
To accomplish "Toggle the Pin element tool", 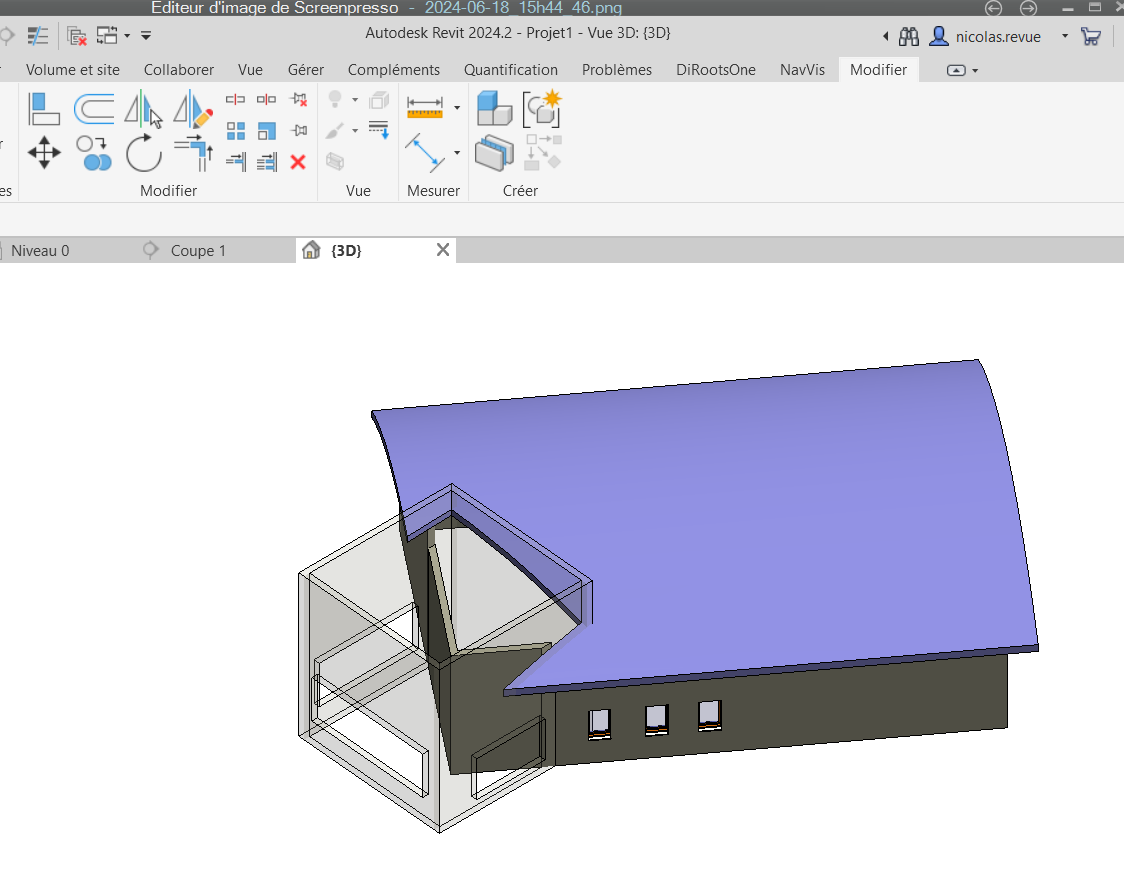I will point(297,131).
